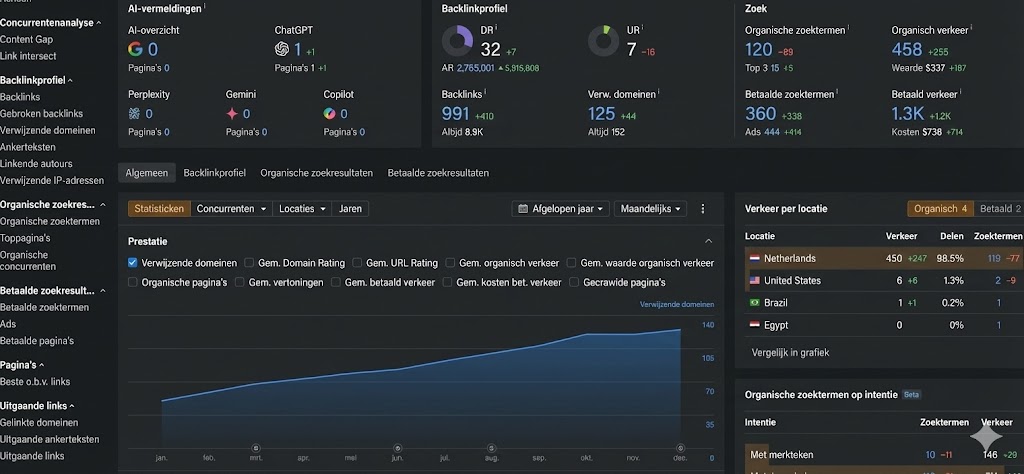Collapse the Concurrentenanalyse sidebar section

(x=99, y=23)
